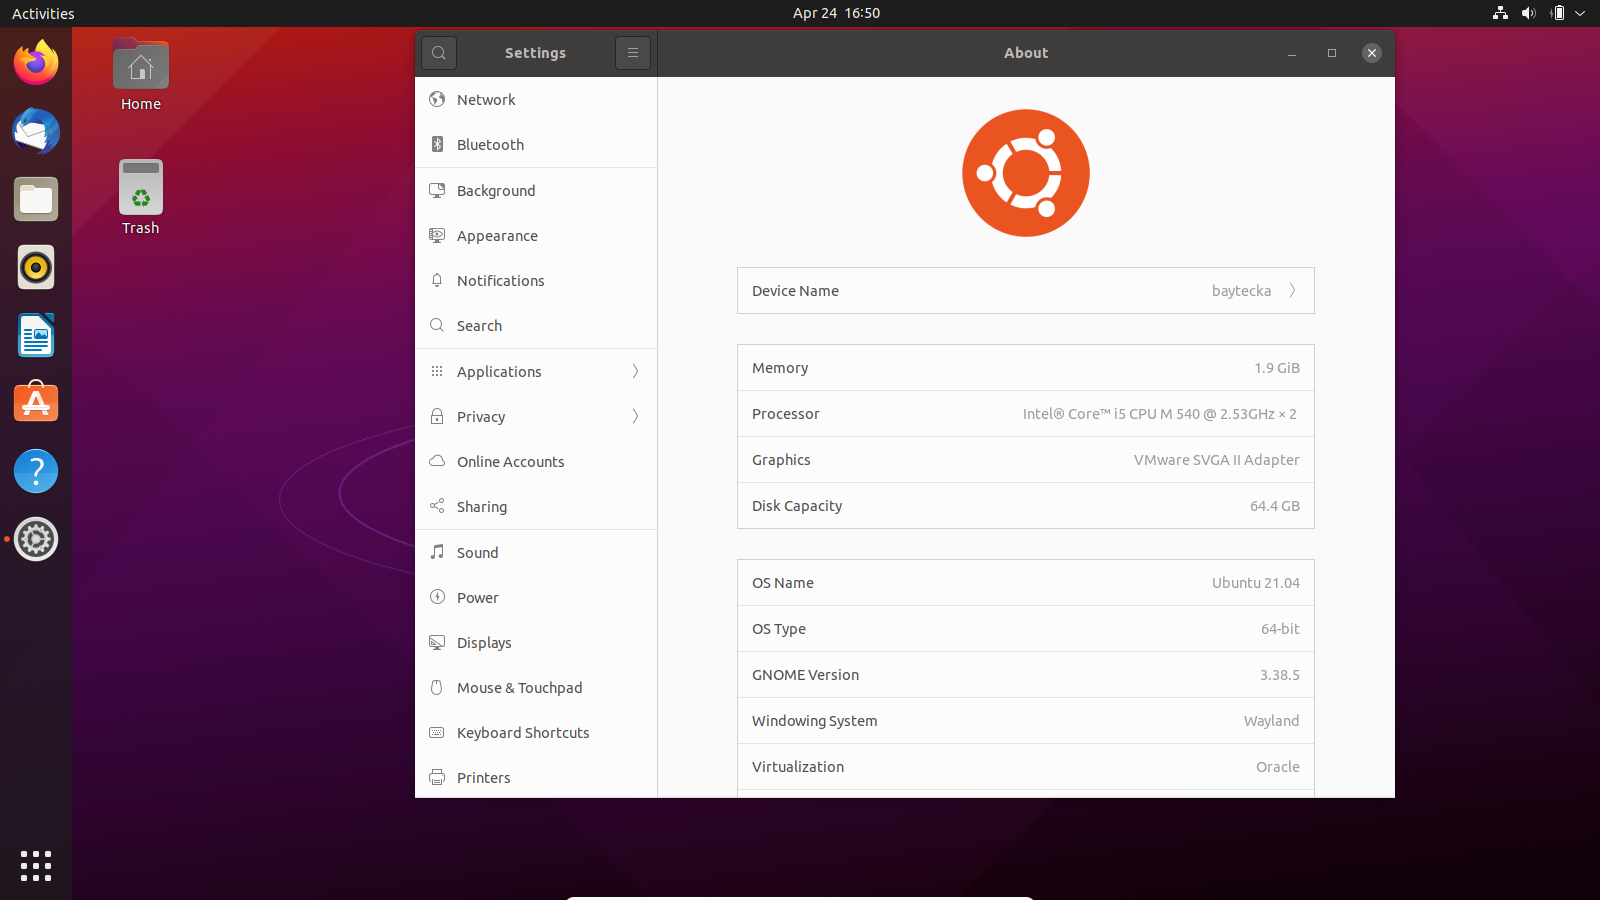Click the Printers icon in sidebar
This screenshot has width=1600, height=900.
(x=437, y=777)
